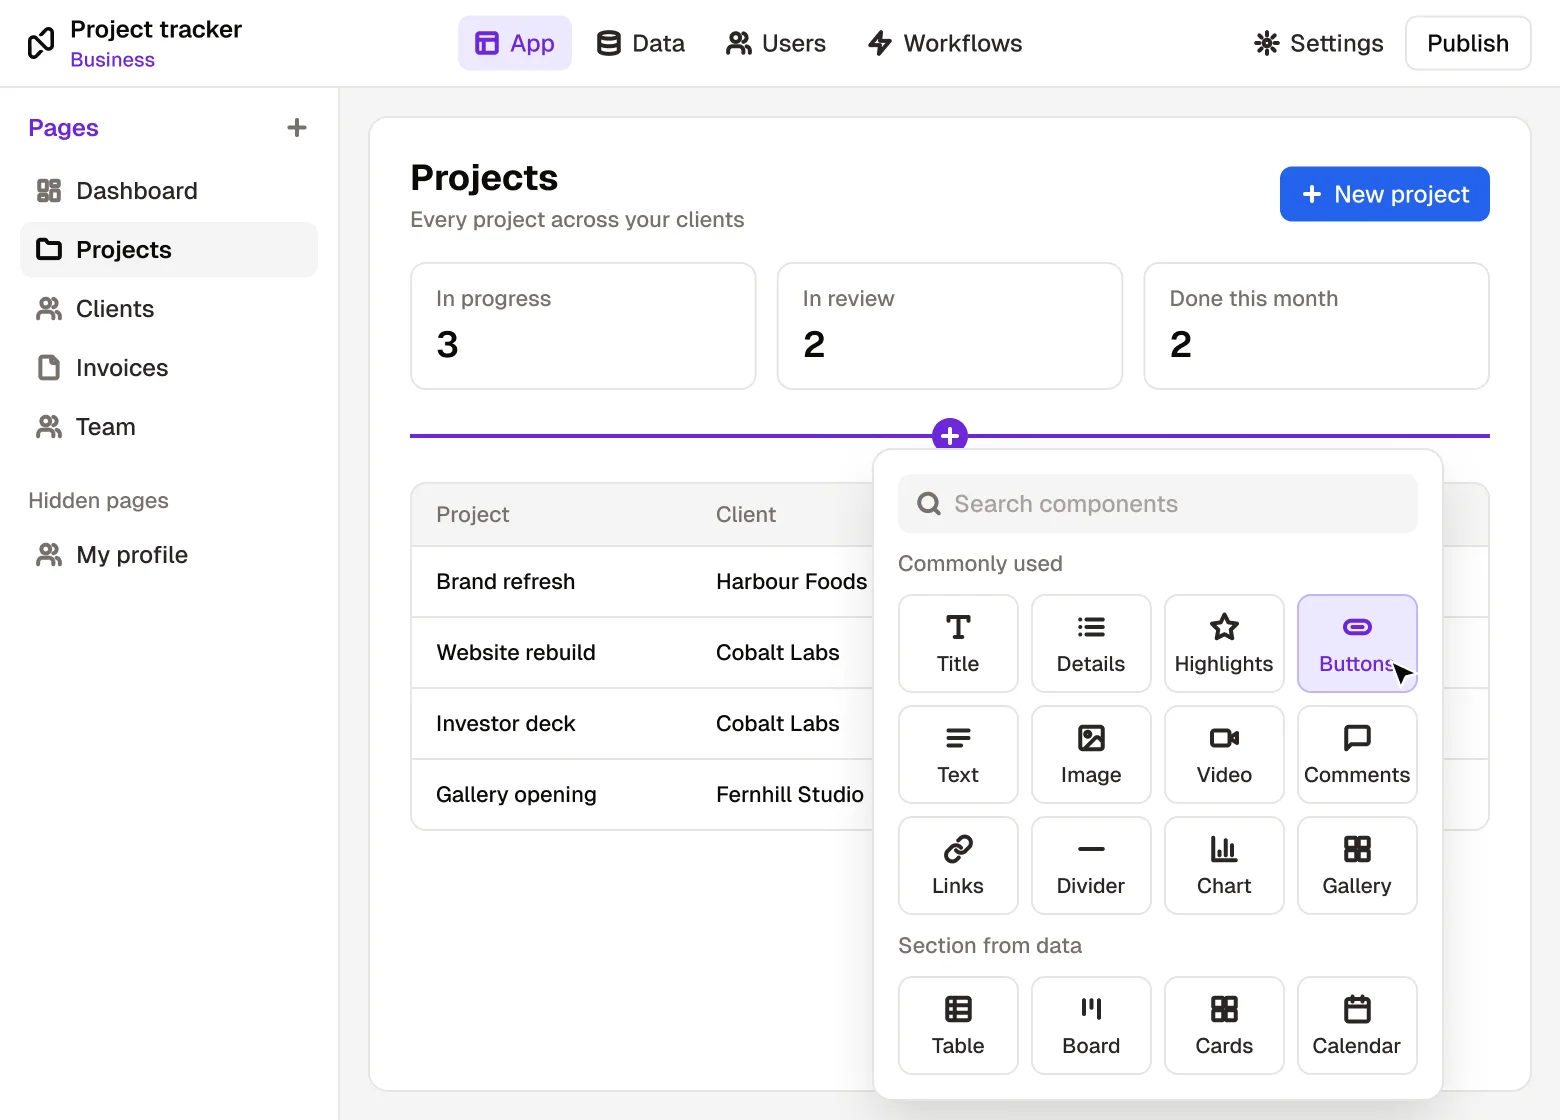Add the Highlights component

(1224, 643)
